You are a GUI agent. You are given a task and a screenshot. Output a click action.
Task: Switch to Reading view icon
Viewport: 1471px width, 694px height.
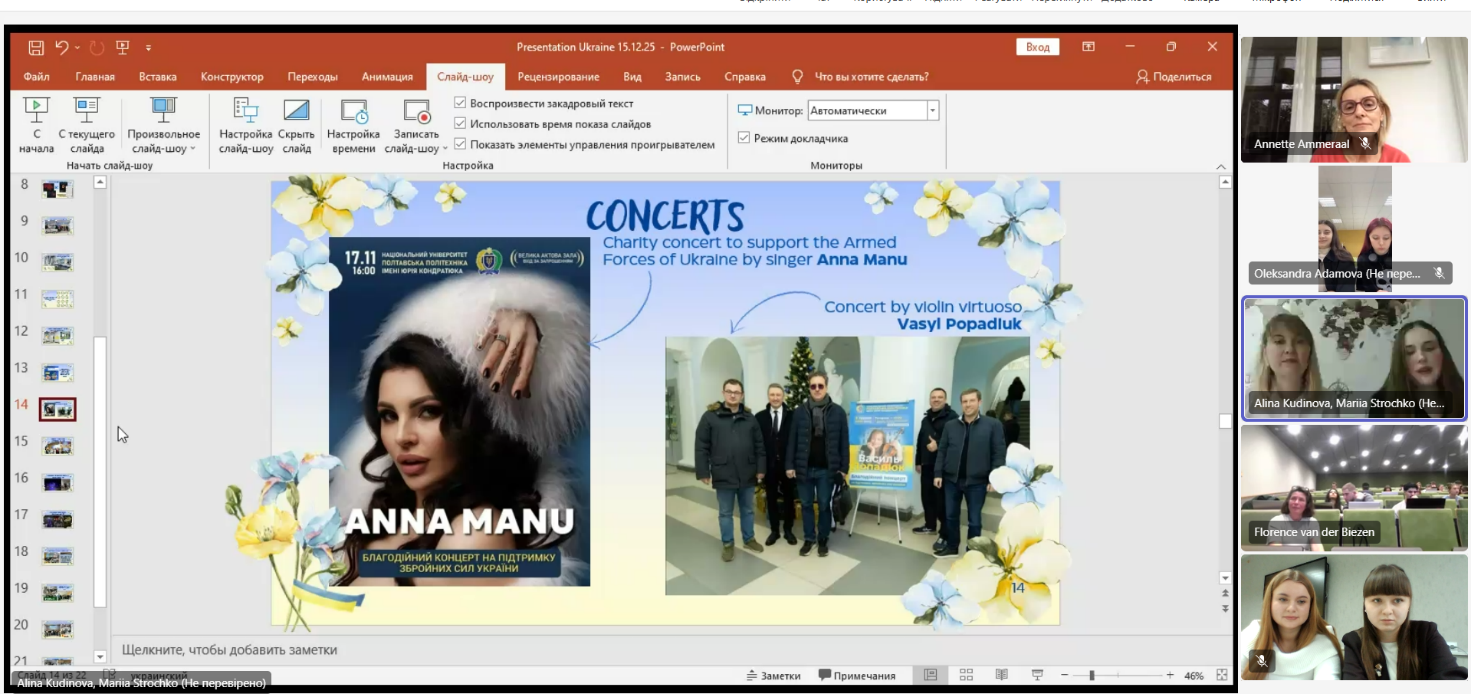pyautogui.click(x=1001, y=675)
